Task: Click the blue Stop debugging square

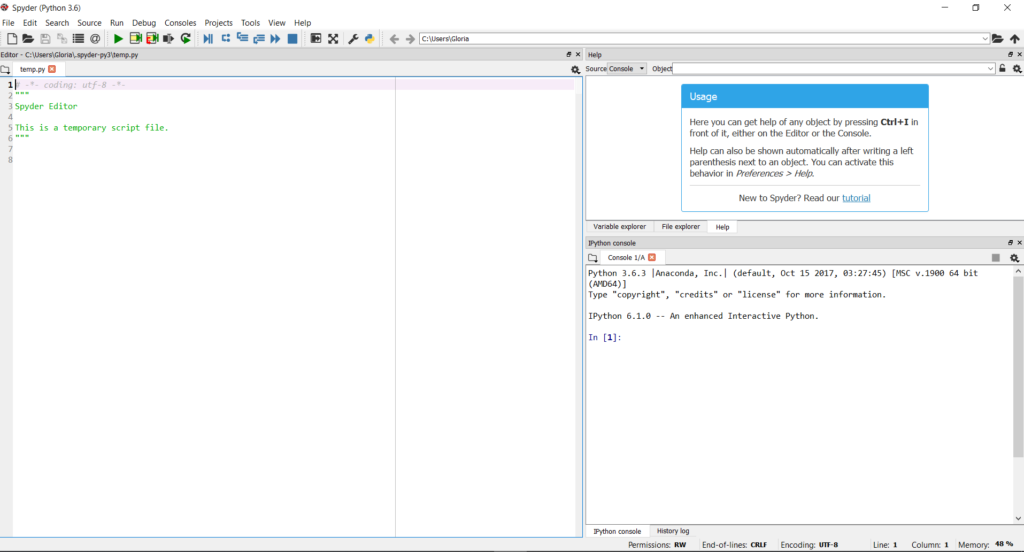Action: coord(292,39)
